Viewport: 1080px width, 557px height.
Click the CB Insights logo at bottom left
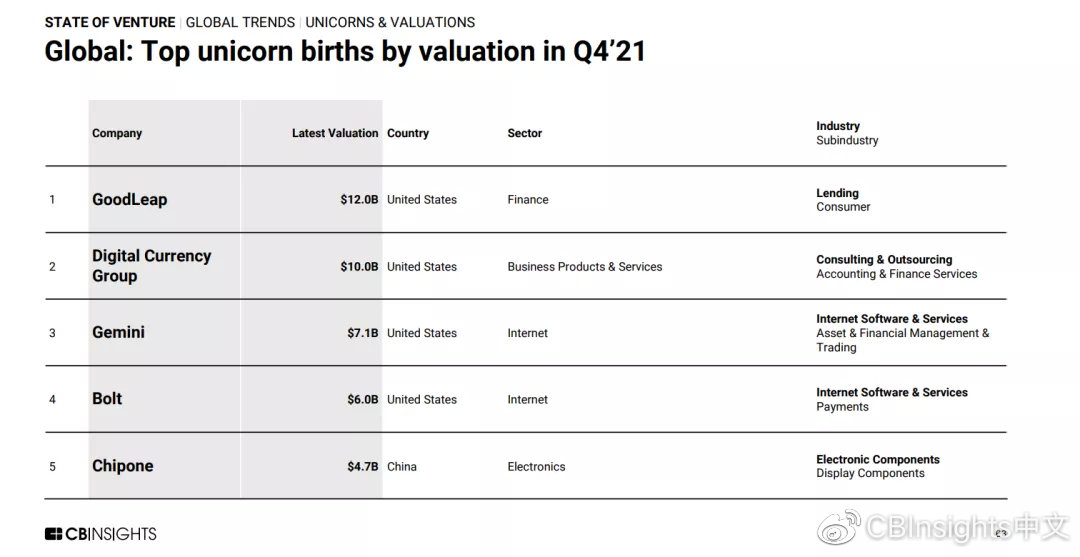tap(101, 534)
